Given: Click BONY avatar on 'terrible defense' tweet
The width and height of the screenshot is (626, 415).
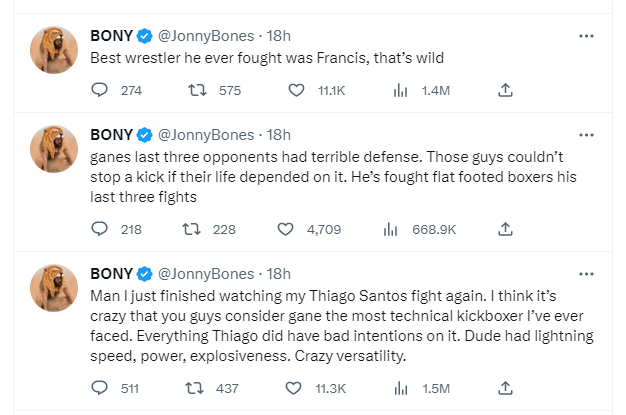Looking at the screenshot, I should (x=54, y=148).
